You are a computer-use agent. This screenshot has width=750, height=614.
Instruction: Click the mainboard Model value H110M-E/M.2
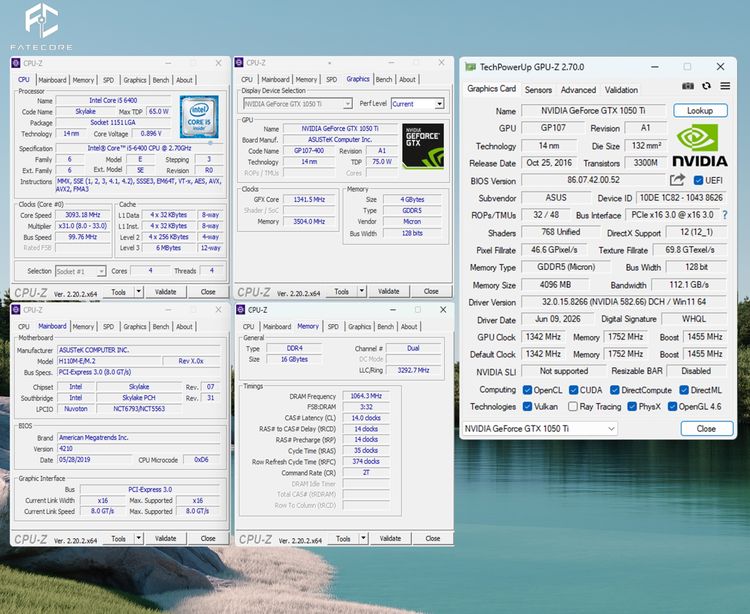(109, 361)
